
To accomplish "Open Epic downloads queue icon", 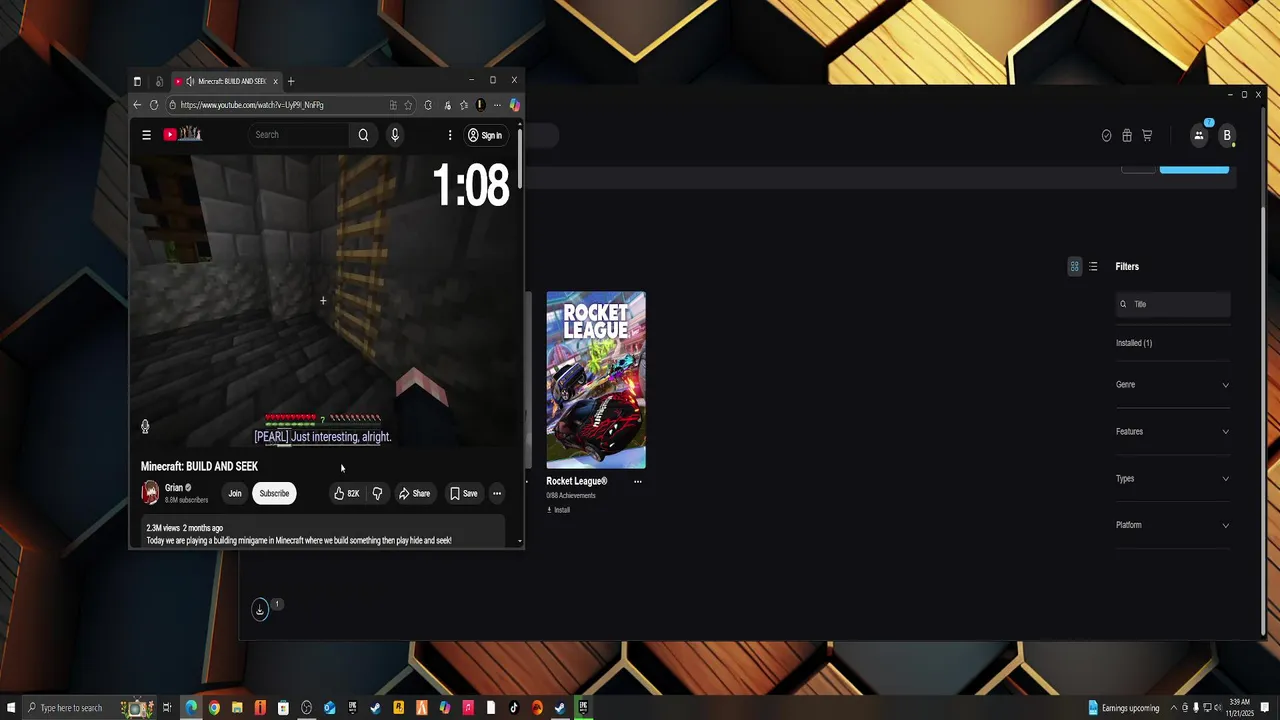I will pyautogui.click(x=260, y=609).
